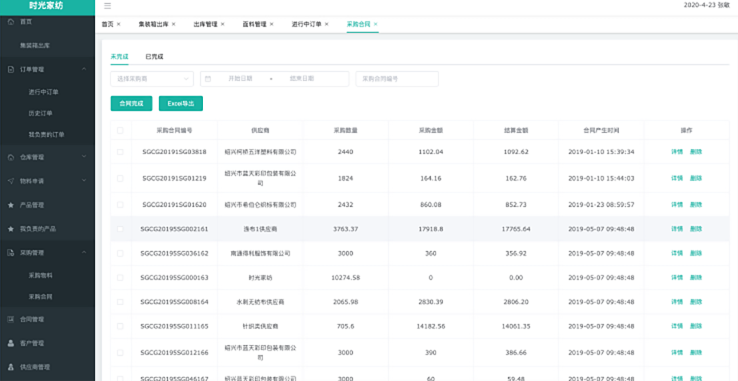738x381 pixels.
Task: Check the row for contract SGCG20191SG01219
Action: [x=120, y=178]
